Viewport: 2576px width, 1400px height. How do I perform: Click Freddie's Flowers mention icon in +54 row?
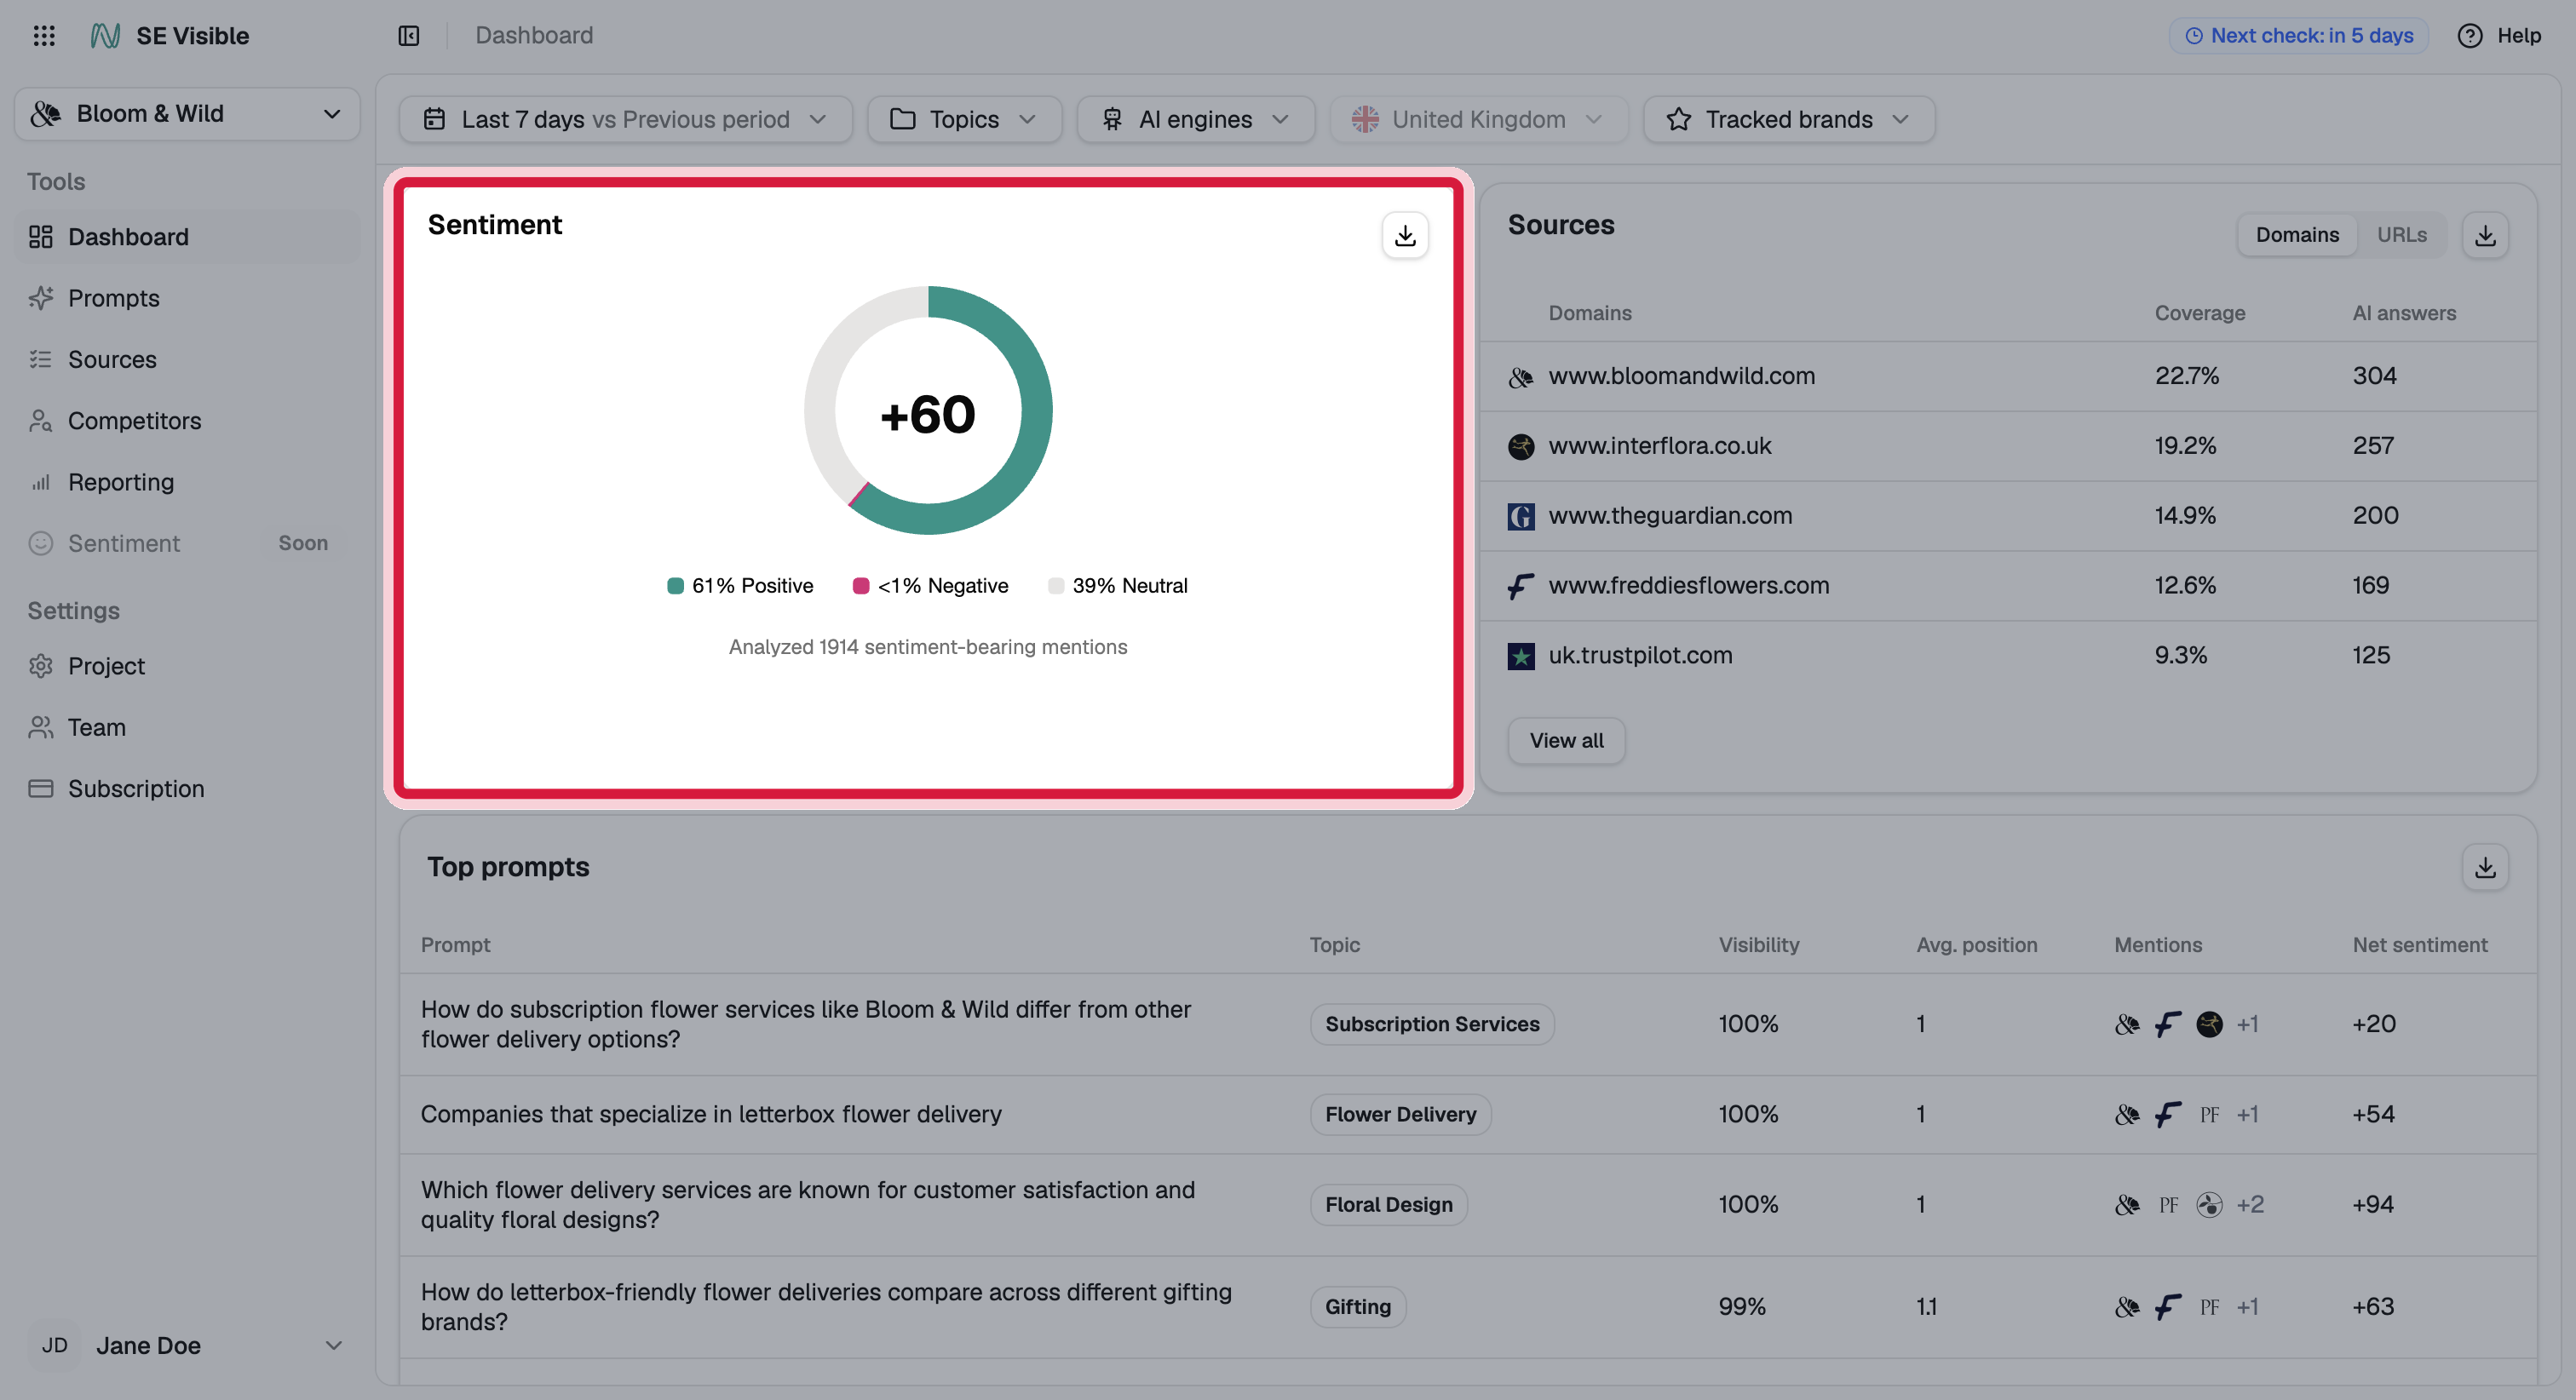pyautogui.click(x=2168, y=1114)
